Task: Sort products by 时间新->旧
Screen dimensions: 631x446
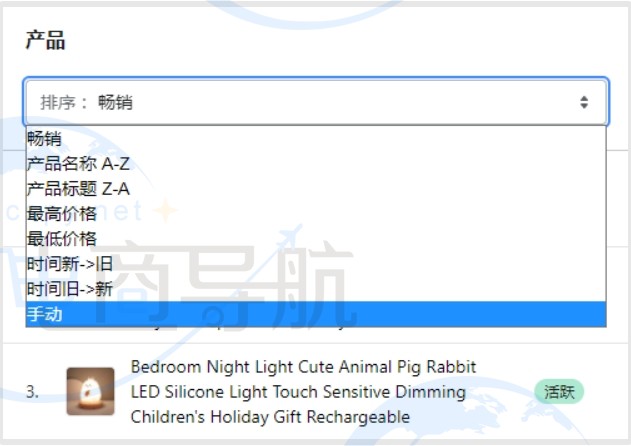Action: (70, 264)
